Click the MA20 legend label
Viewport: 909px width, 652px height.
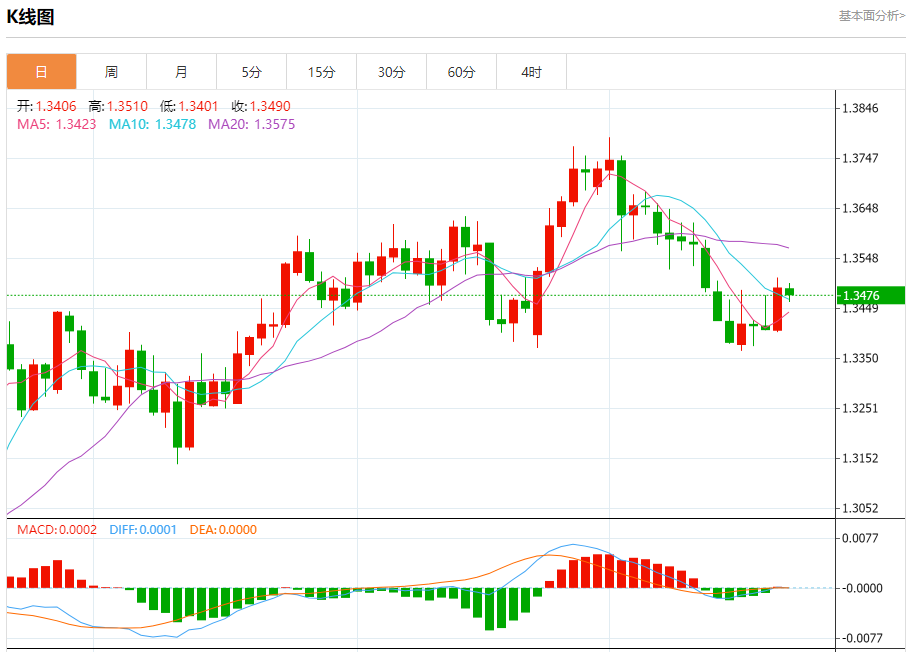pos(252,124)
